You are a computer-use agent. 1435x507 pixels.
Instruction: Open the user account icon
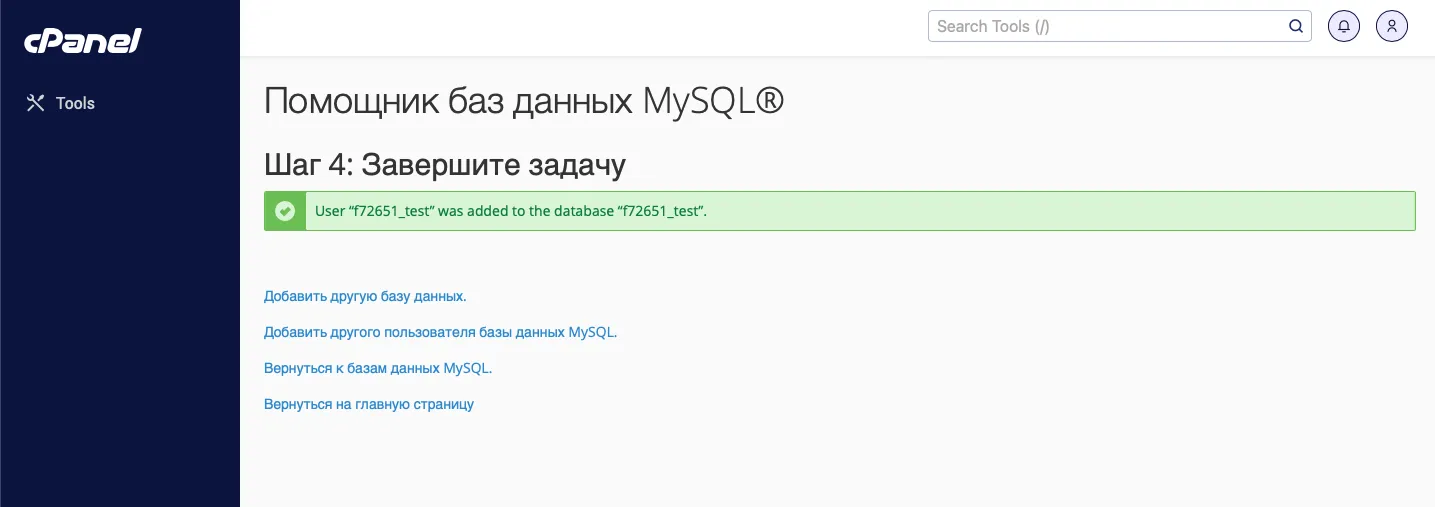pyautogui.click(x=1392, y=26)
